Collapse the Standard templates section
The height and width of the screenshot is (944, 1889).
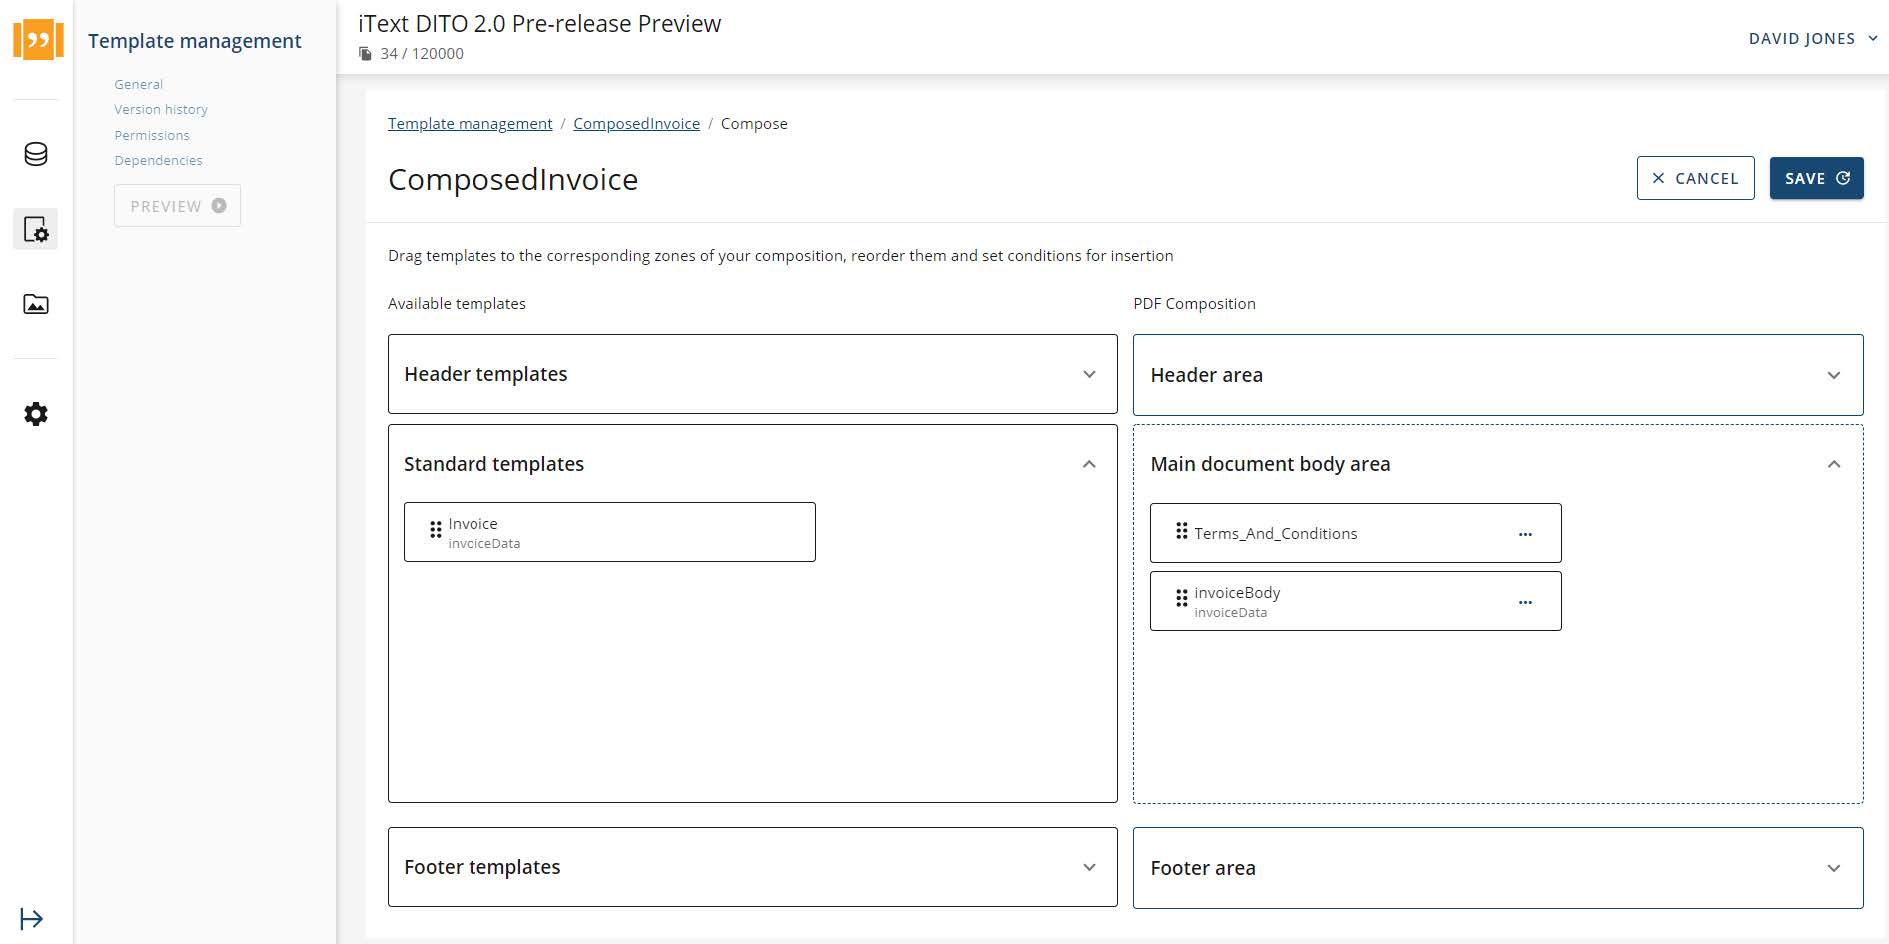[x=1089, y=463]
